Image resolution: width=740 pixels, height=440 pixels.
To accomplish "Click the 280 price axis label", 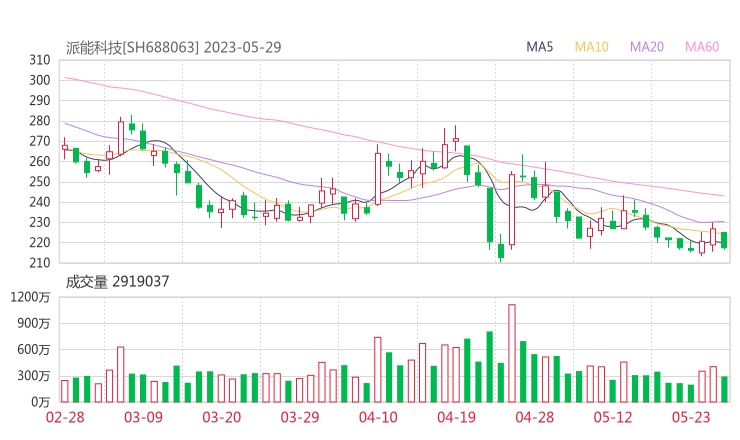I will (x=40, y=121).
